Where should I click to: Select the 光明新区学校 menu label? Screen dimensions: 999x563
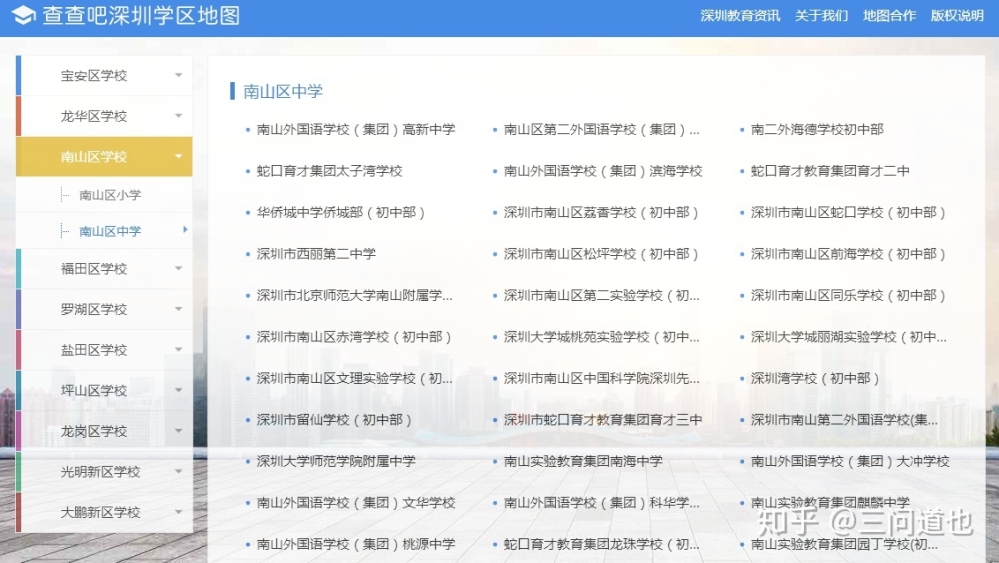tap(100, 472)
